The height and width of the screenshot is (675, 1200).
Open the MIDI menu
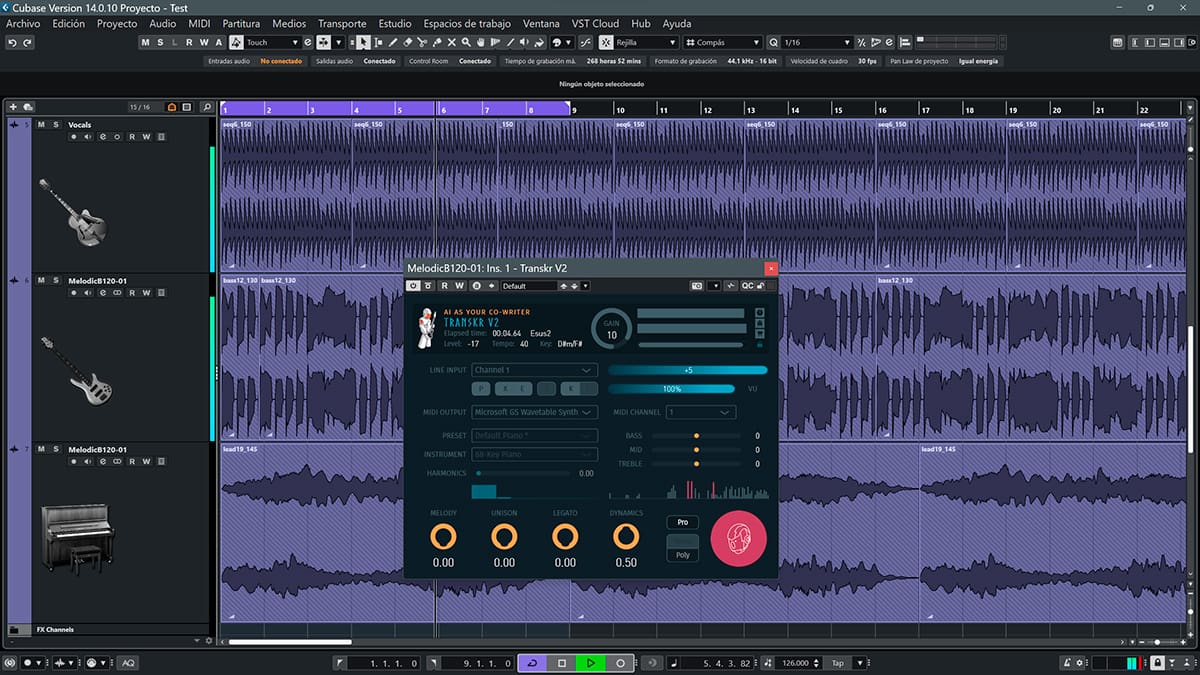199,23
